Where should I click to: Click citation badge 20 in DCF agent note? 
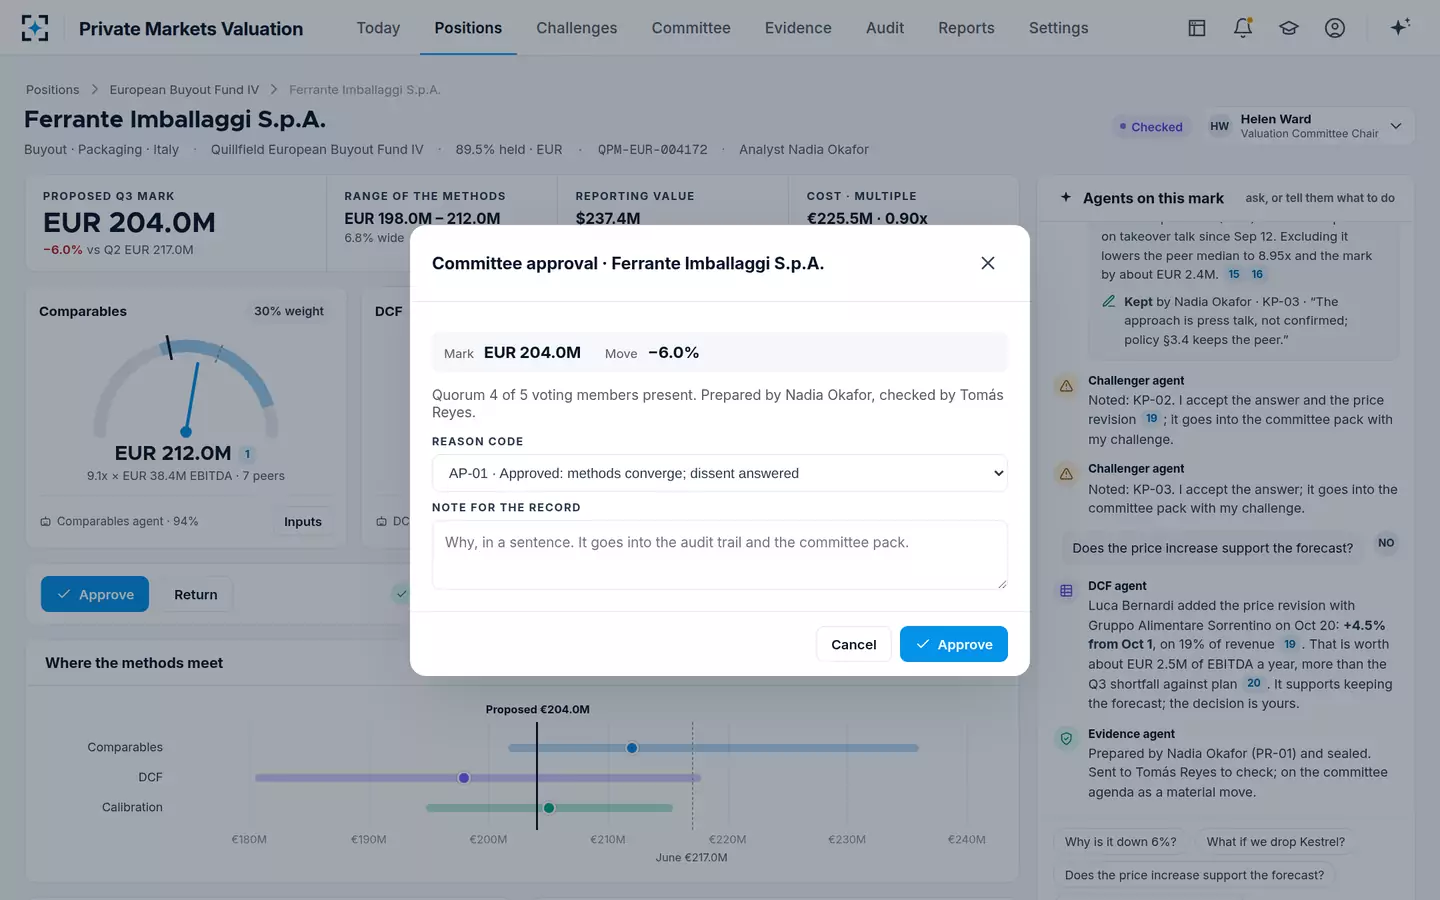click(x=1254, y=684)
